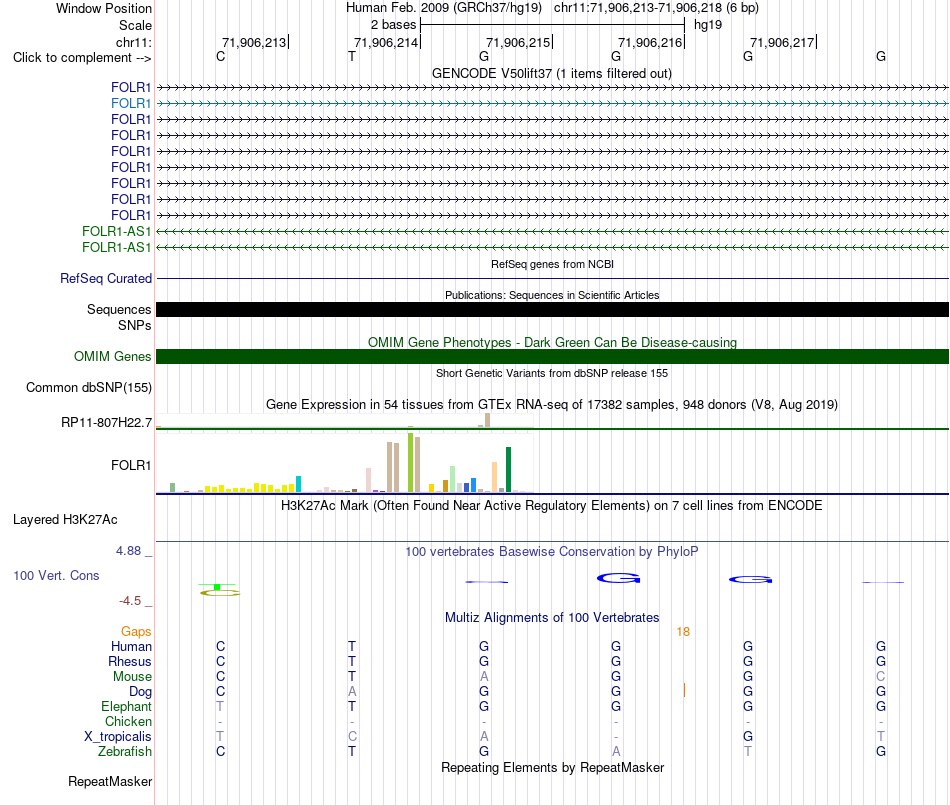The image size is (950, 805).
Task: Click the FOLR1 GTEx expression bar chart
Action: 345,462
